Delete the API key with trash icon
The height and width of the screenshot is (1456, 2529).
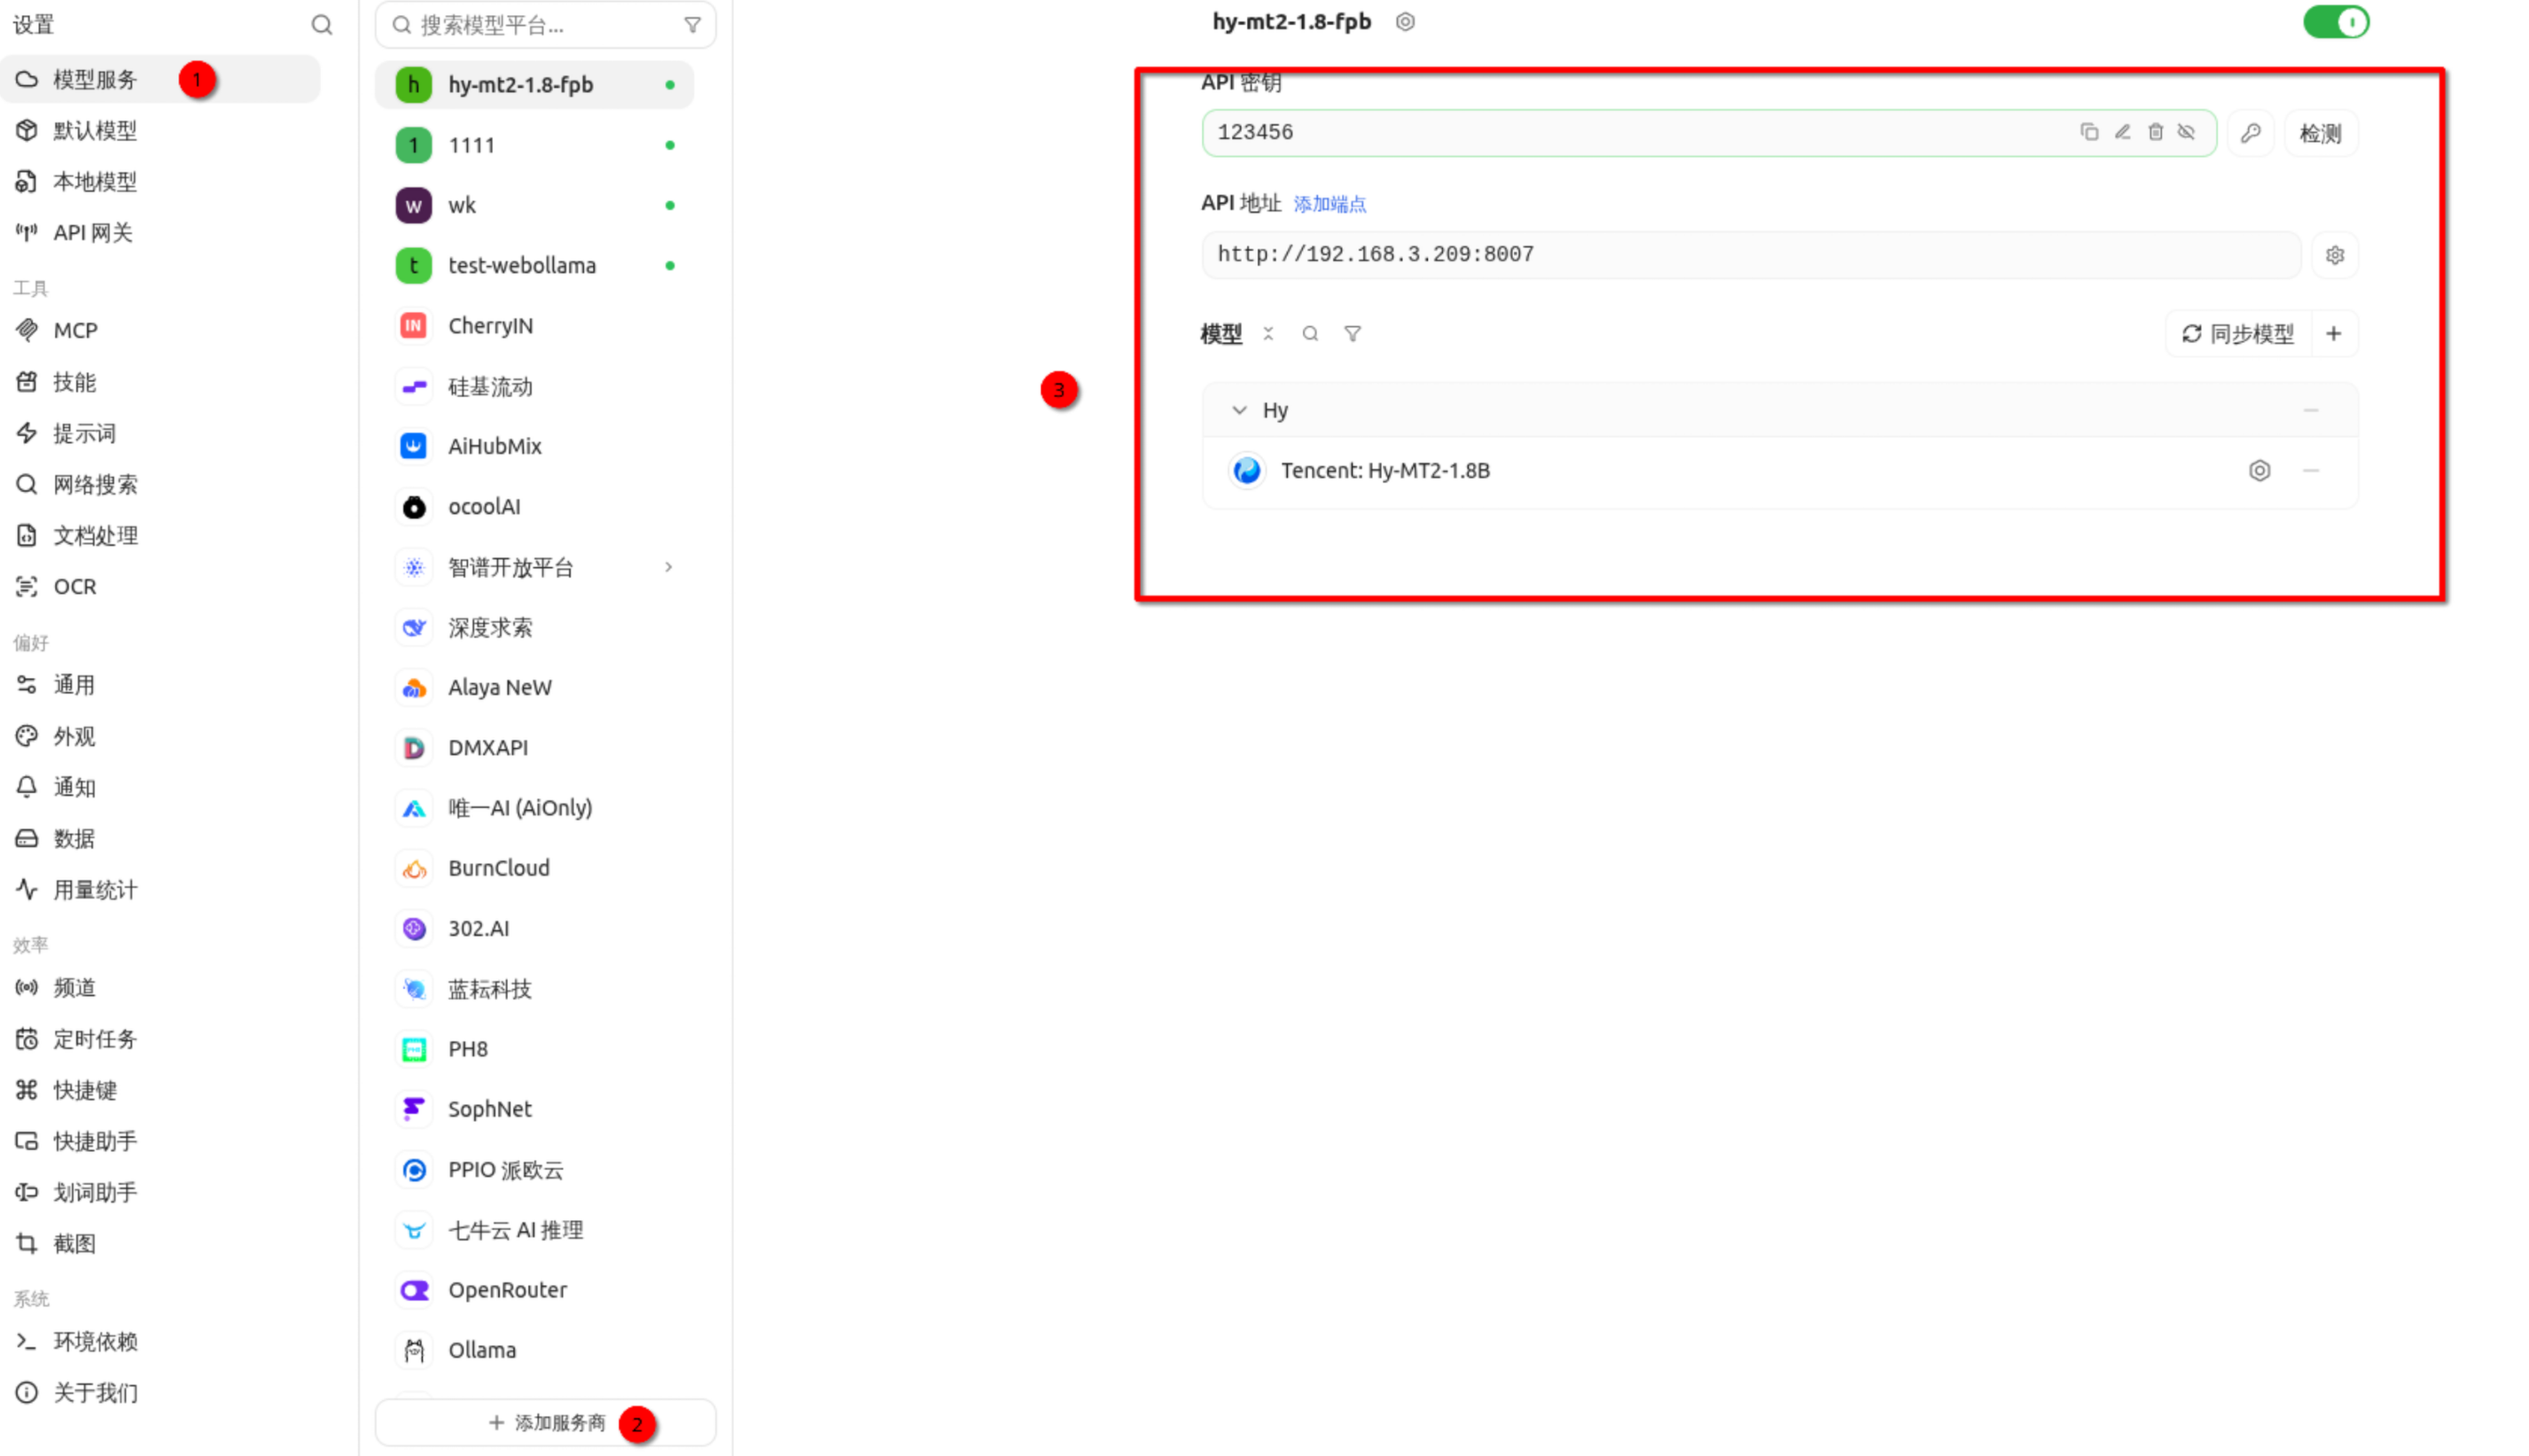[x=2155, y=132]
